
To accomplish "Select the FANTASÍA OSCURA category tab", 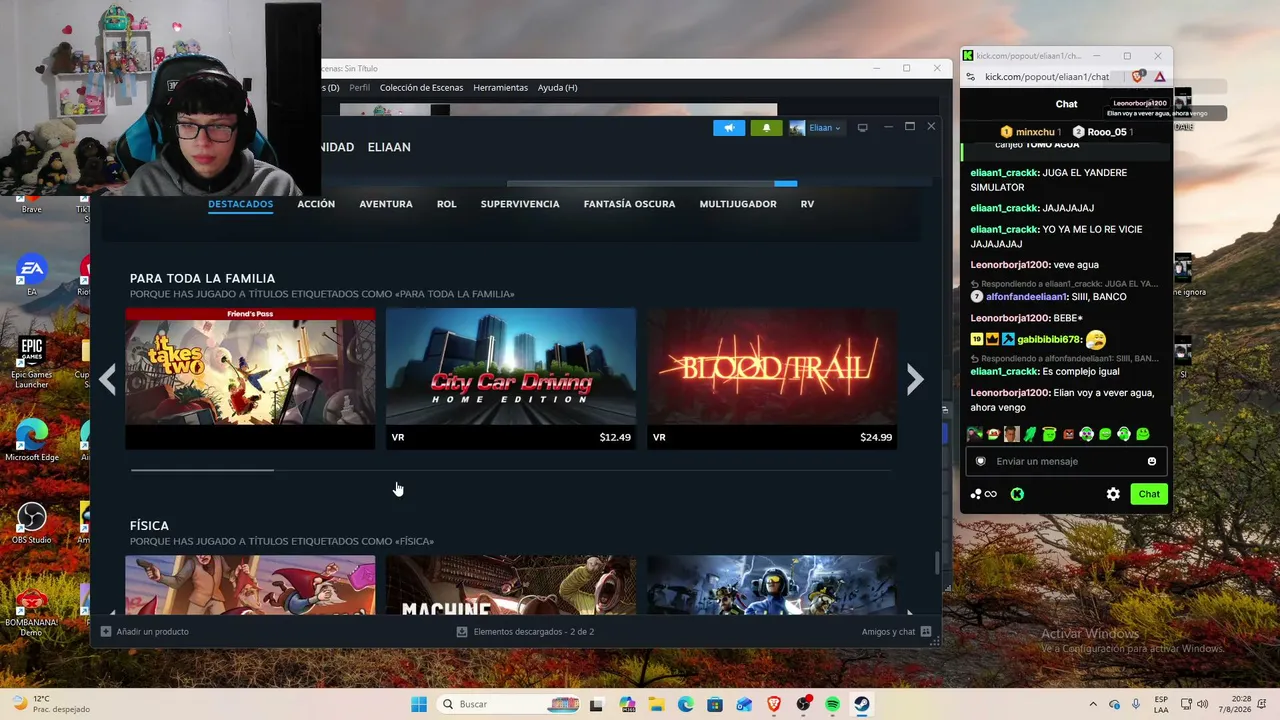I will point(629,204).
